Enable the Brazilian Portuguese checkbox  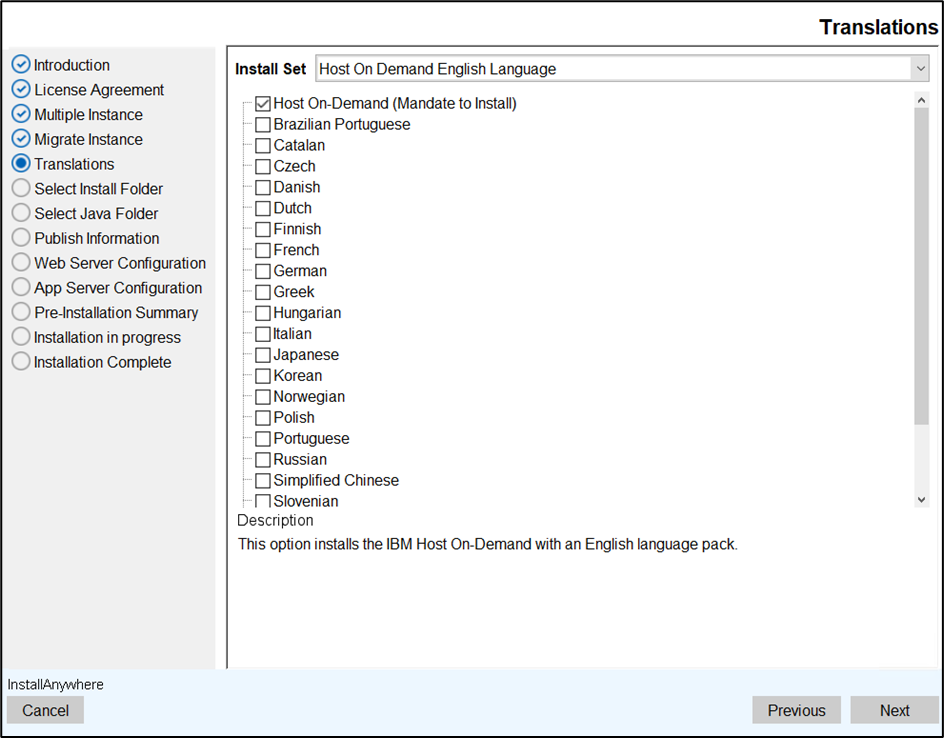point(263,125)
